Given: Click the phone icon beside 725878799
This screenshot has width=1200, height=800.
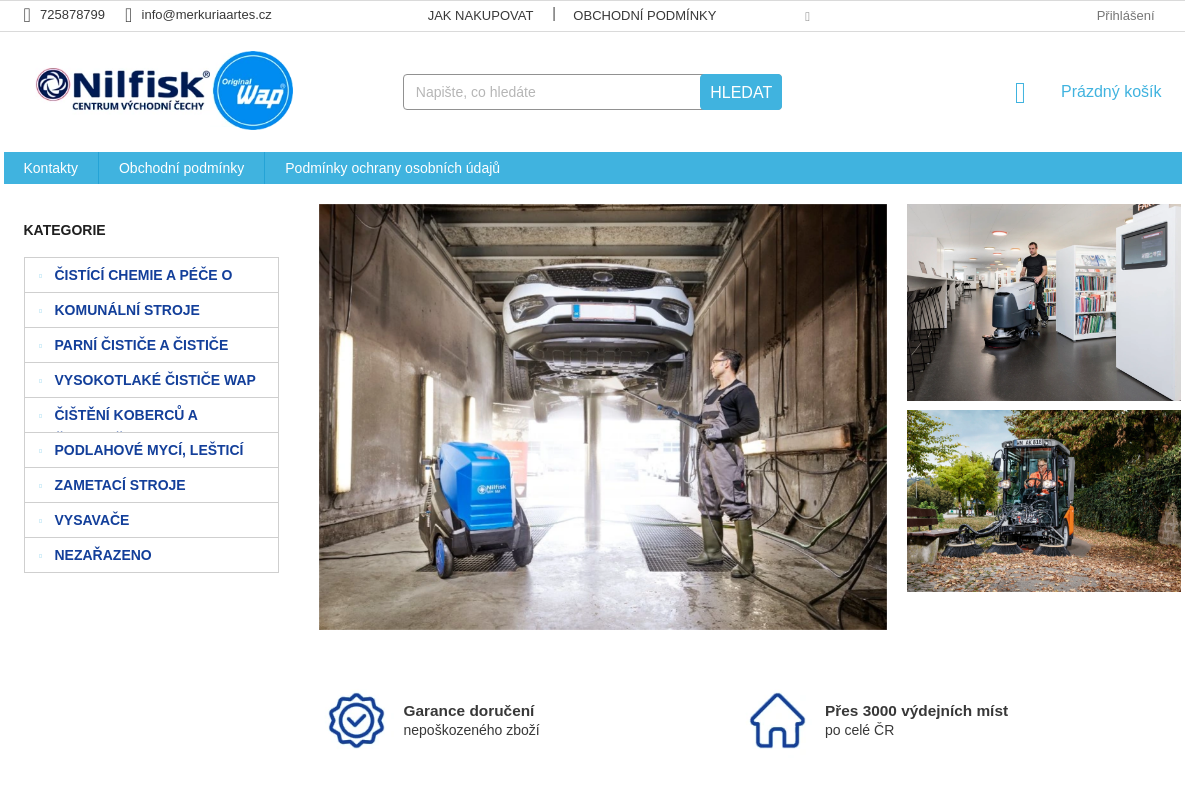Looking at the screenshot, I should (x=27, y=15).
